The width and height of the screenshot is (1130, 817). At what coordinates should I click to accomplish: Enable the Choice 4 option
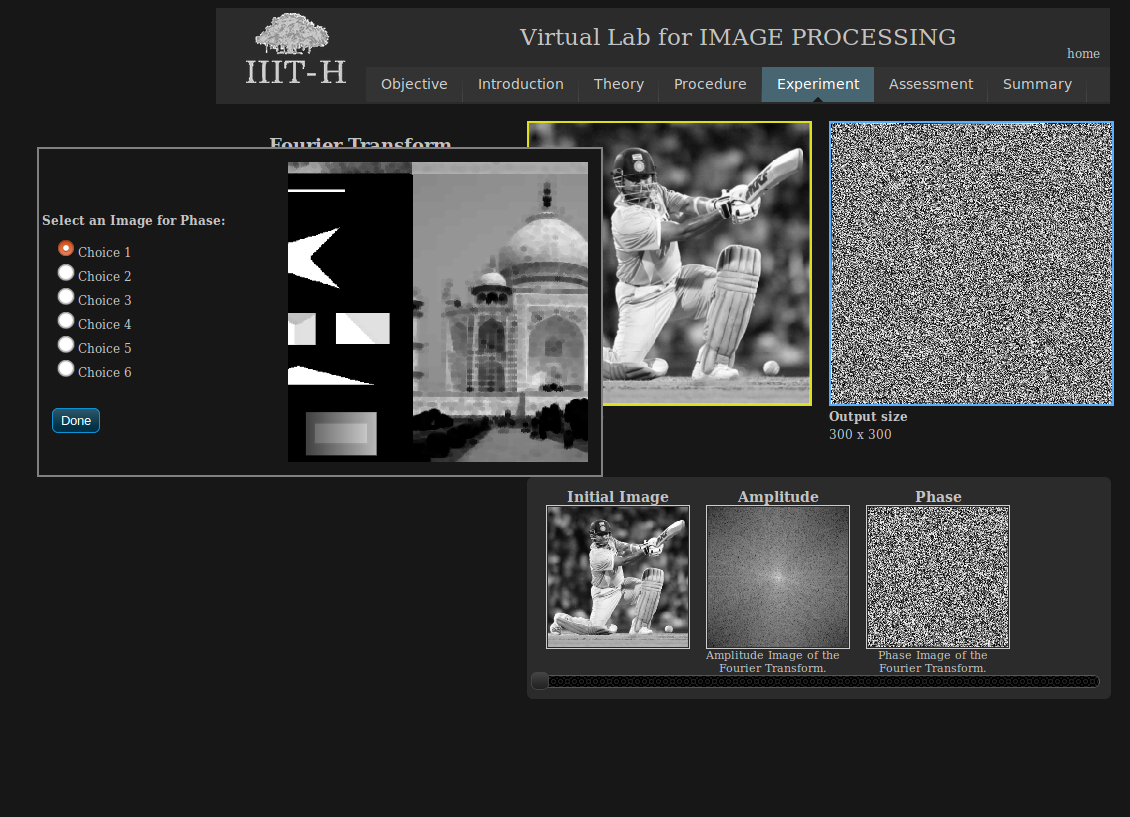pyautogui.click(x=65, y=320)
